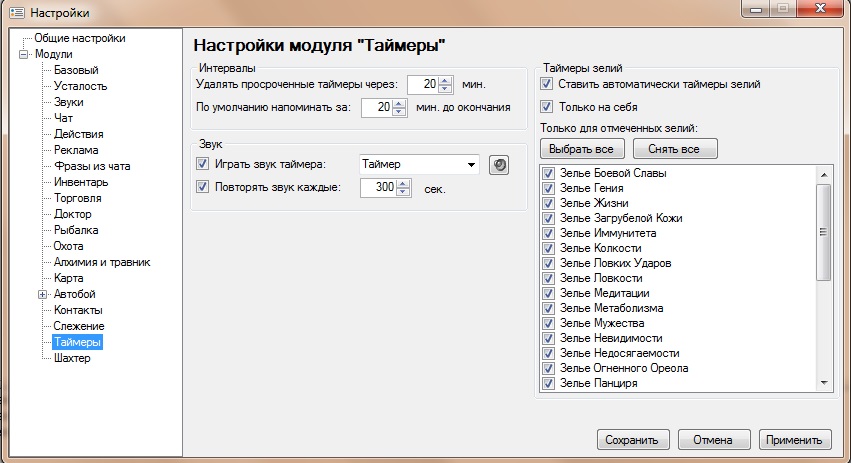Screen dimensions: 851x463
Task: Select Доктор module in tree
Action: [72, 214]
